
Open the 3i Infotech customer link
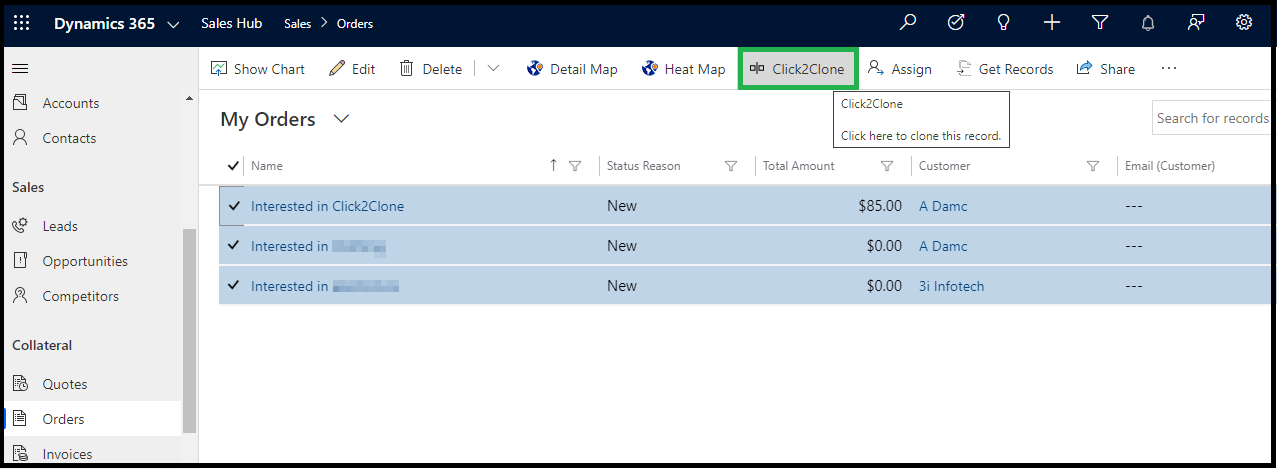click(951, 286)
